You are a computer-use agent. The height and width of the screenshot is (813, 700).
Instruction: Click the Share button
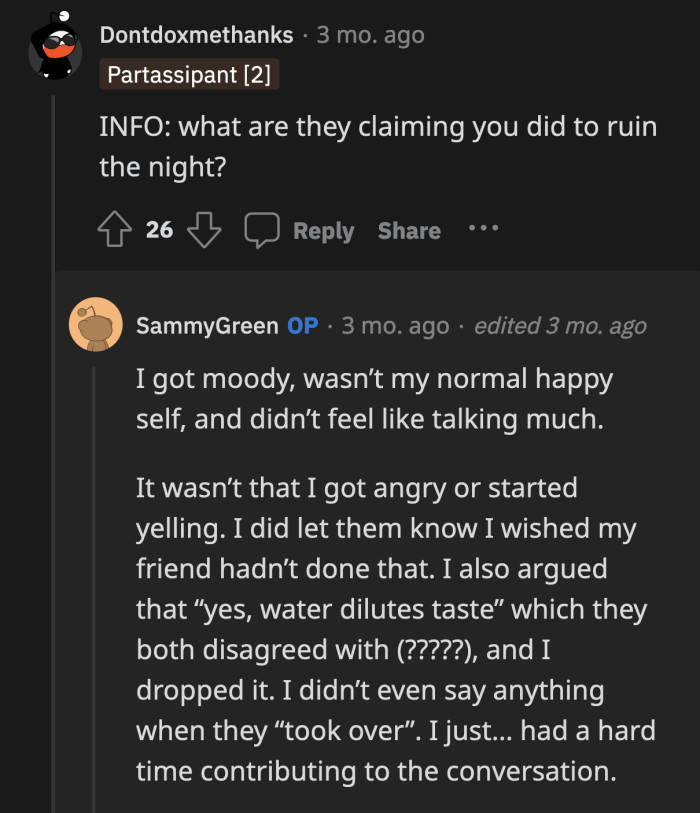[x=408, y=230]
